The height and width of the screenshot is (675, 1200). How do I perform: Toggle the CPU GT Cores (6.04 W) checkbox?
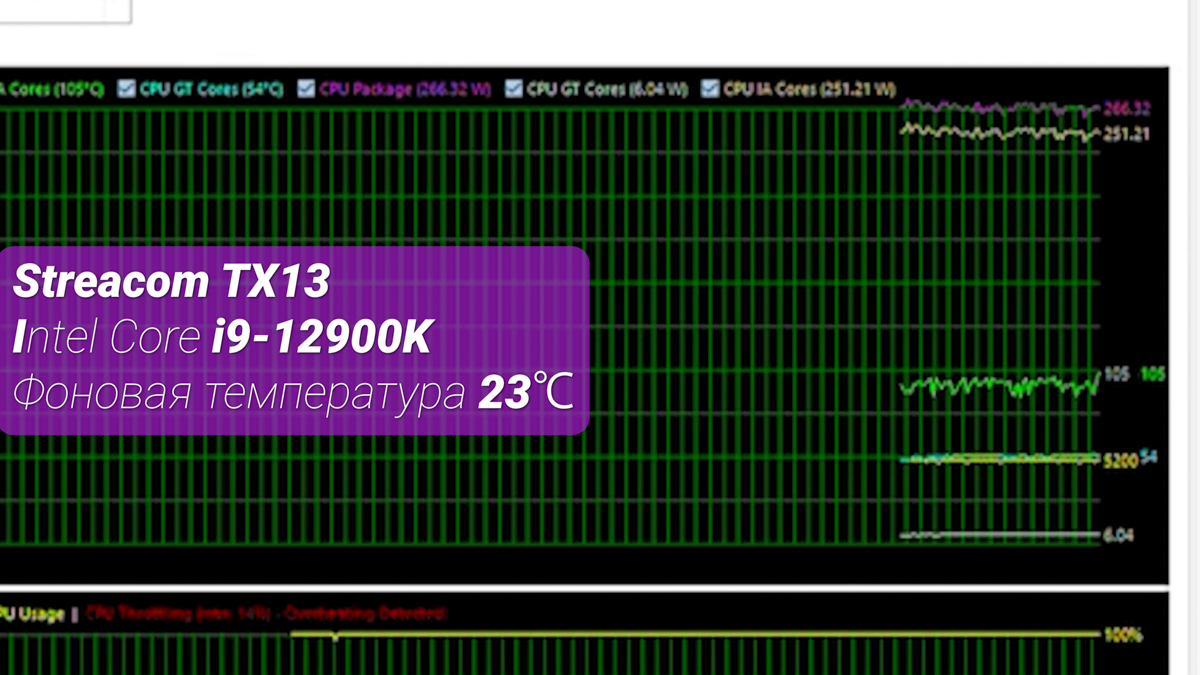coord(513,89)
